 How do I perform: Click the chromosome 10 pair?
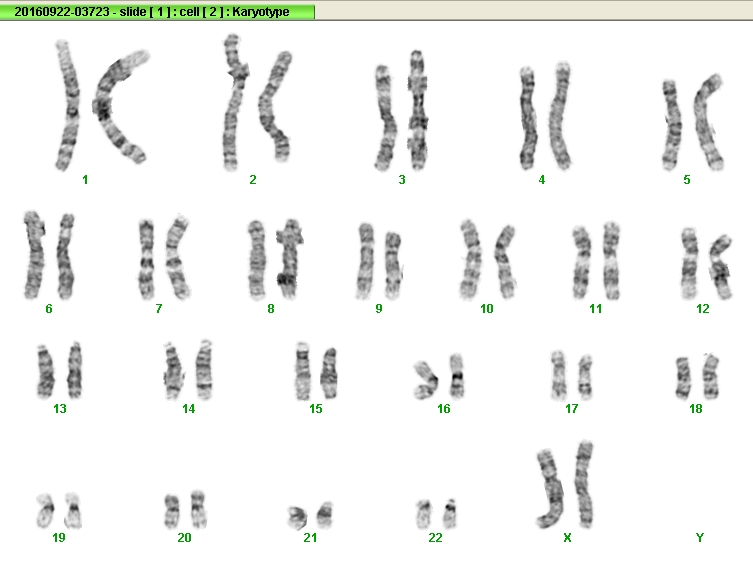(487, 259)
